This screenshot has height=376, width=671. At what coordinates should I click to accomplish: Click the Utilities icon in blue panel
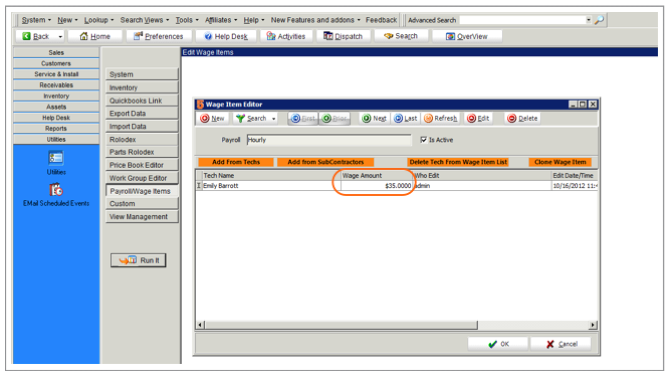pyautogui.click(x=56, y=158)
